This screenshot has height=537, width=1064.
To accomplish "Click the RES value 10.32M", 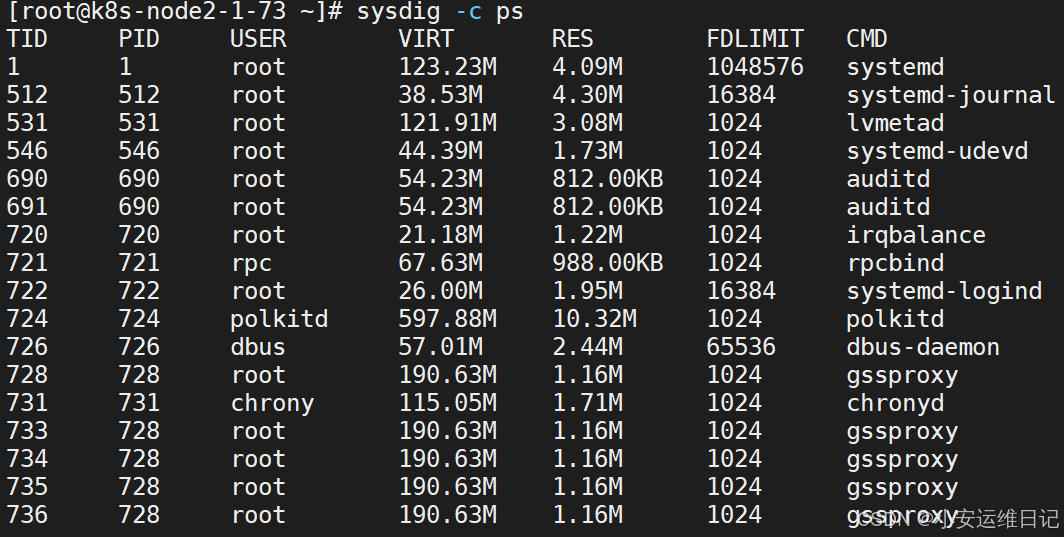I will click(594, 318).
